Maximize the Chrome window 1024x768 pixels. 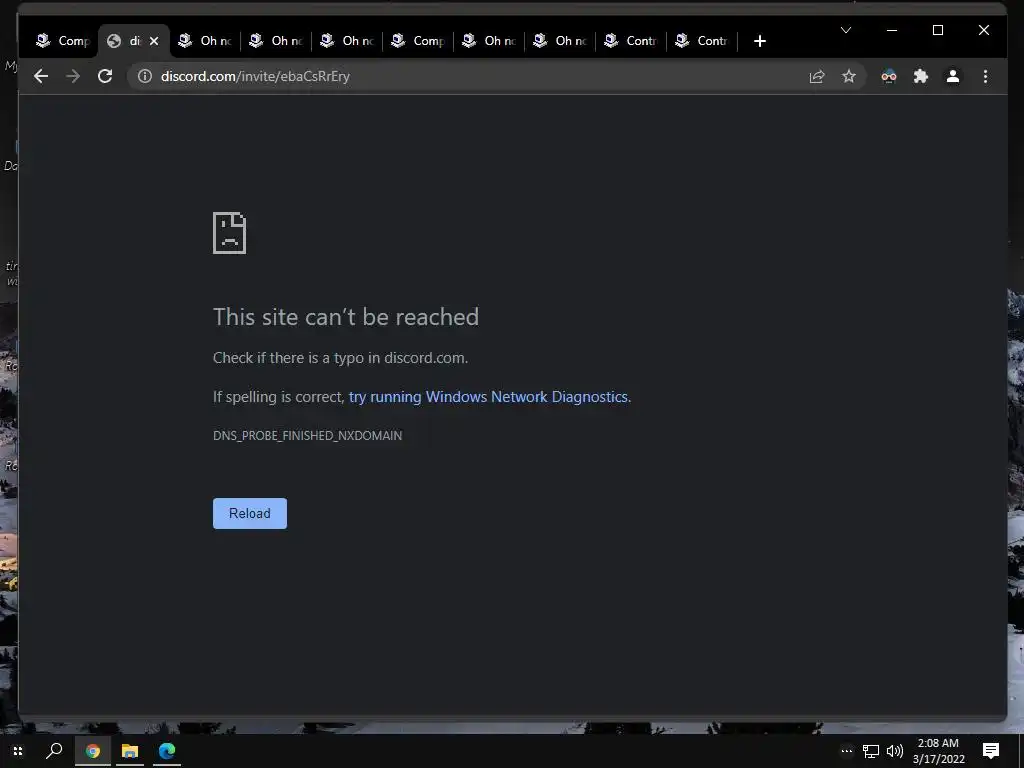coord(938,30)
